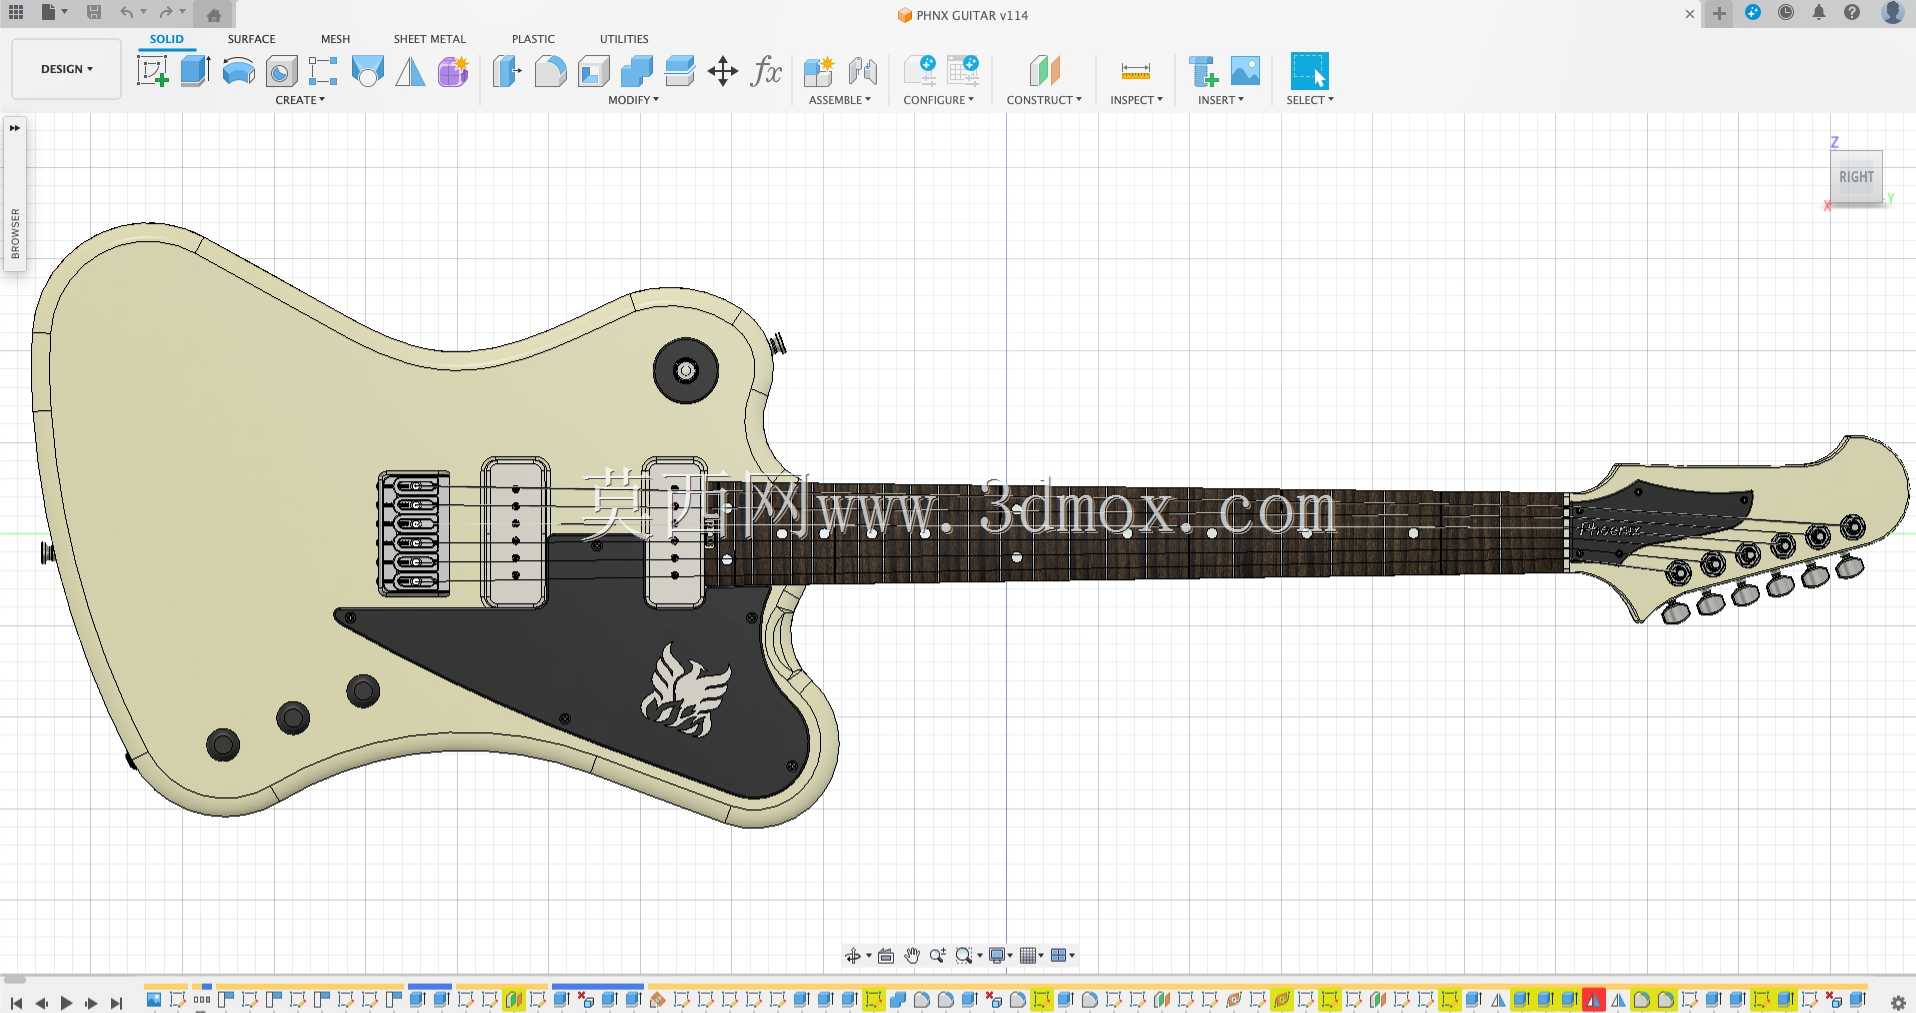
Task: Expand the CREATE menu
Action: tap(300, 100)
